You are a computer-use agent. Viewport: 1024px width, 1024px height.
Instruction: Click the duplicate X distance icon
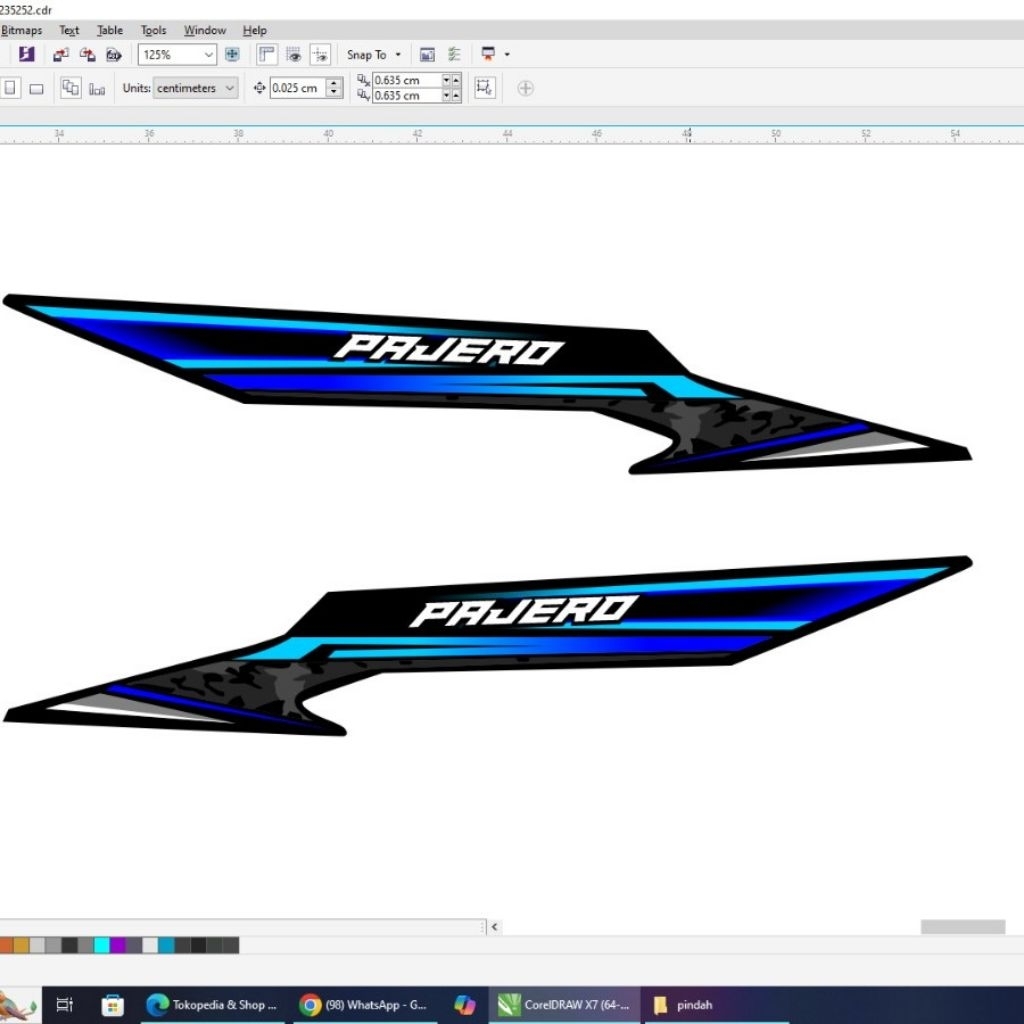(x=363, y=80)
